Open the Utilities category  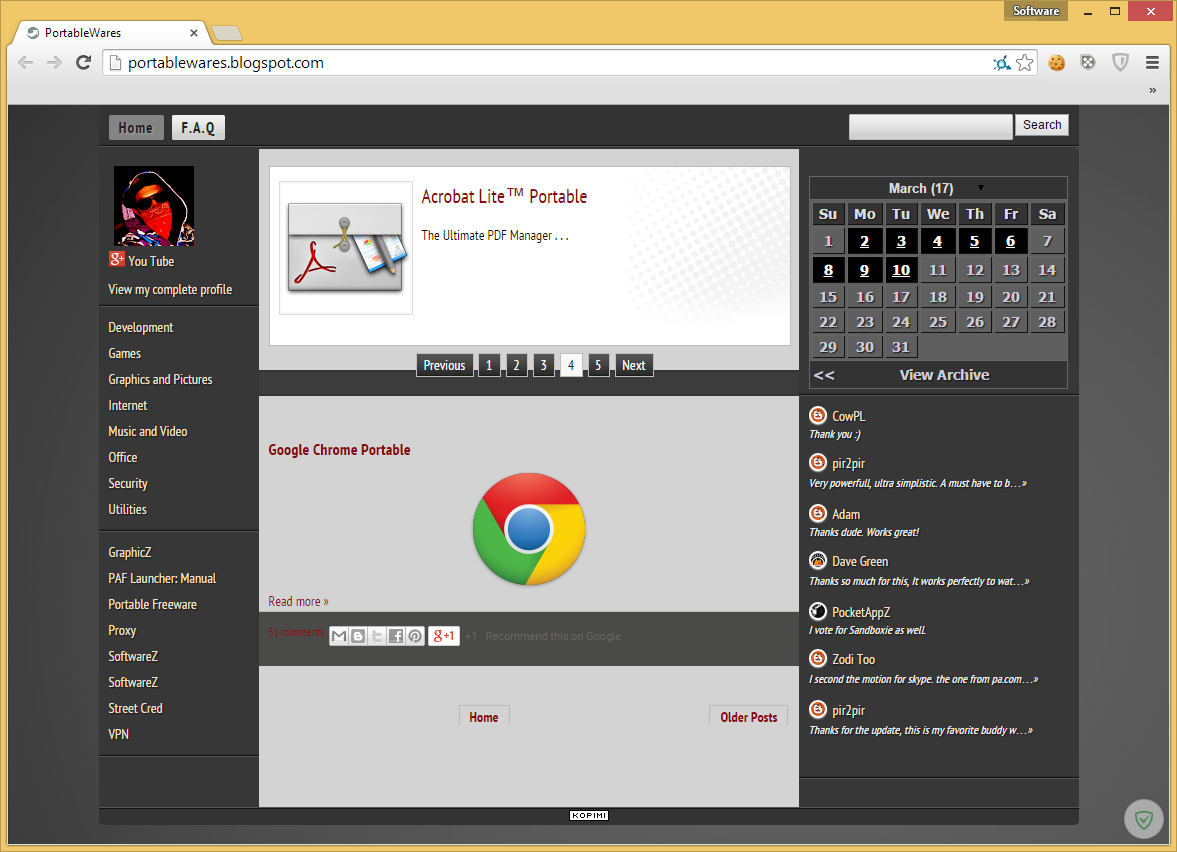(128, 509)
